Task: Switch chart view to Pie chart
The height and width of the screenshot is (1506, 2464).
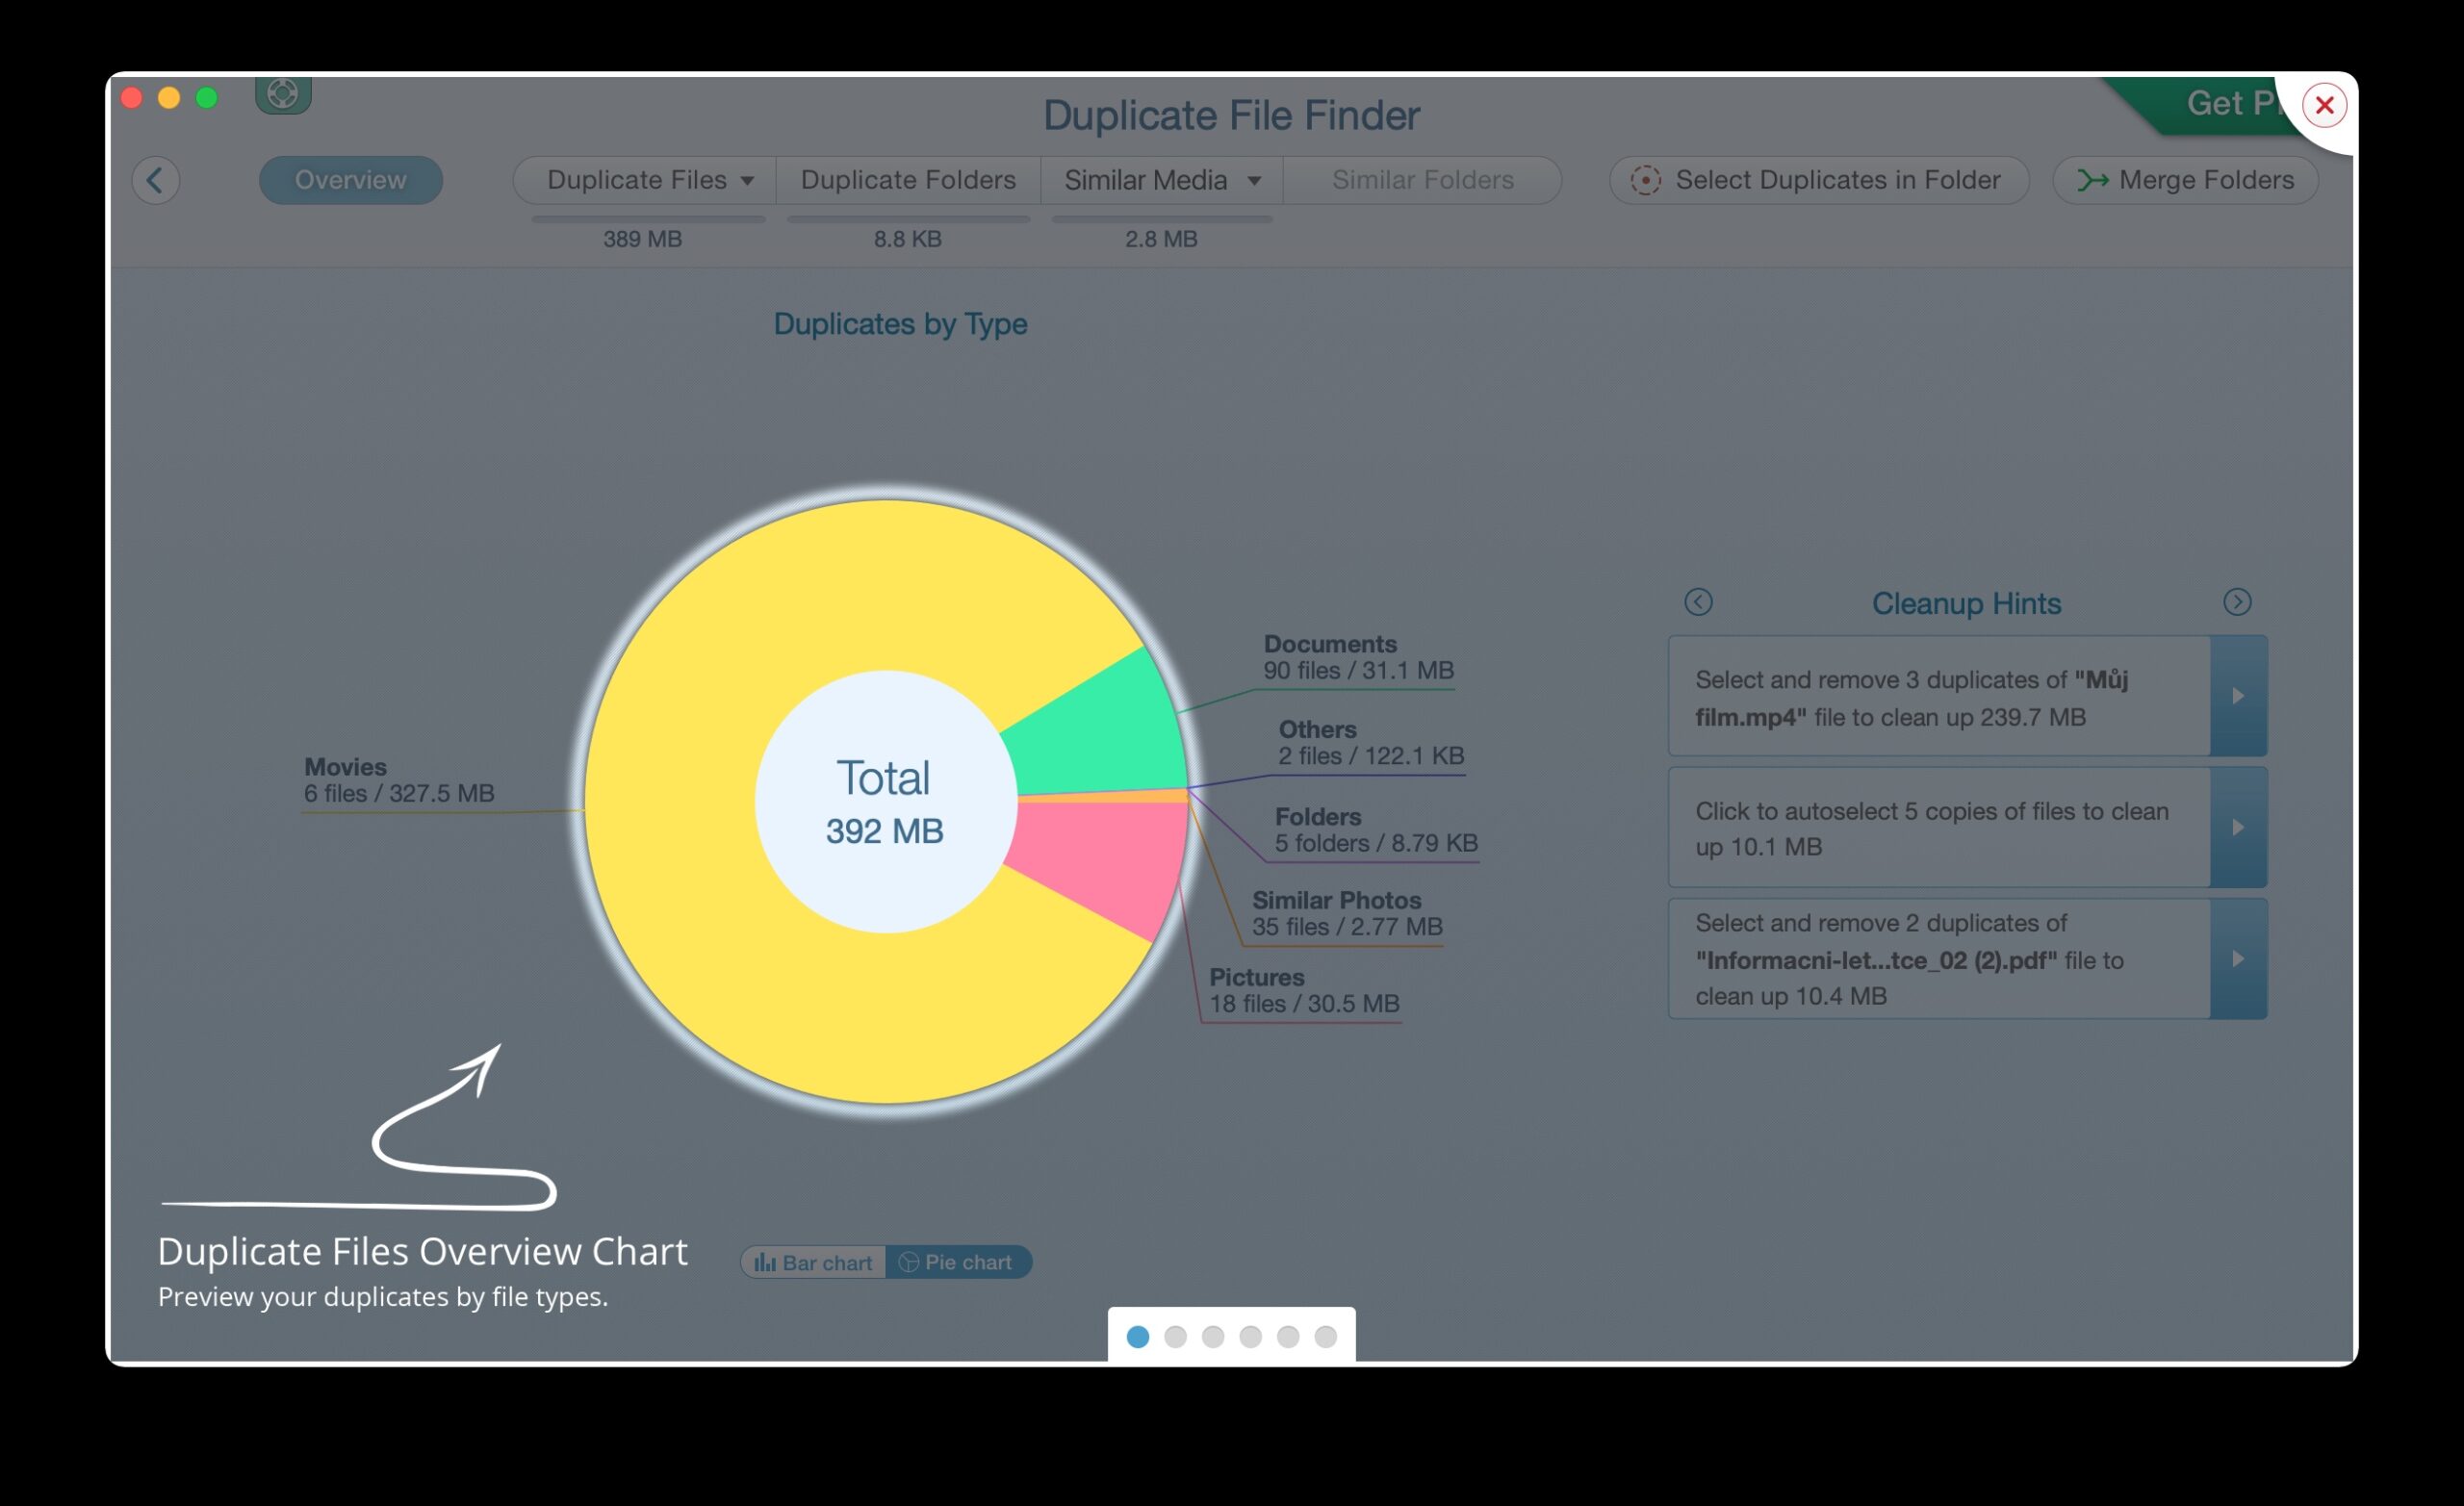Action: click(x=957, y=1262)
